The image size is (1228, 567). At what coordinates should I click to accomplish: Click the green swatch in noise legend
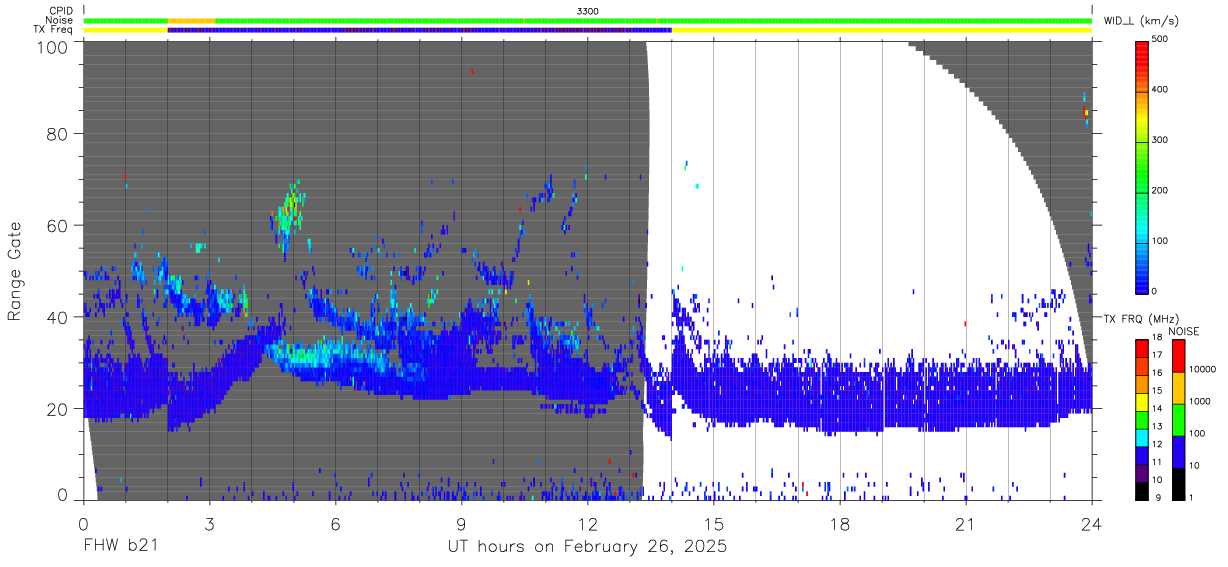tap(1177, 419)
